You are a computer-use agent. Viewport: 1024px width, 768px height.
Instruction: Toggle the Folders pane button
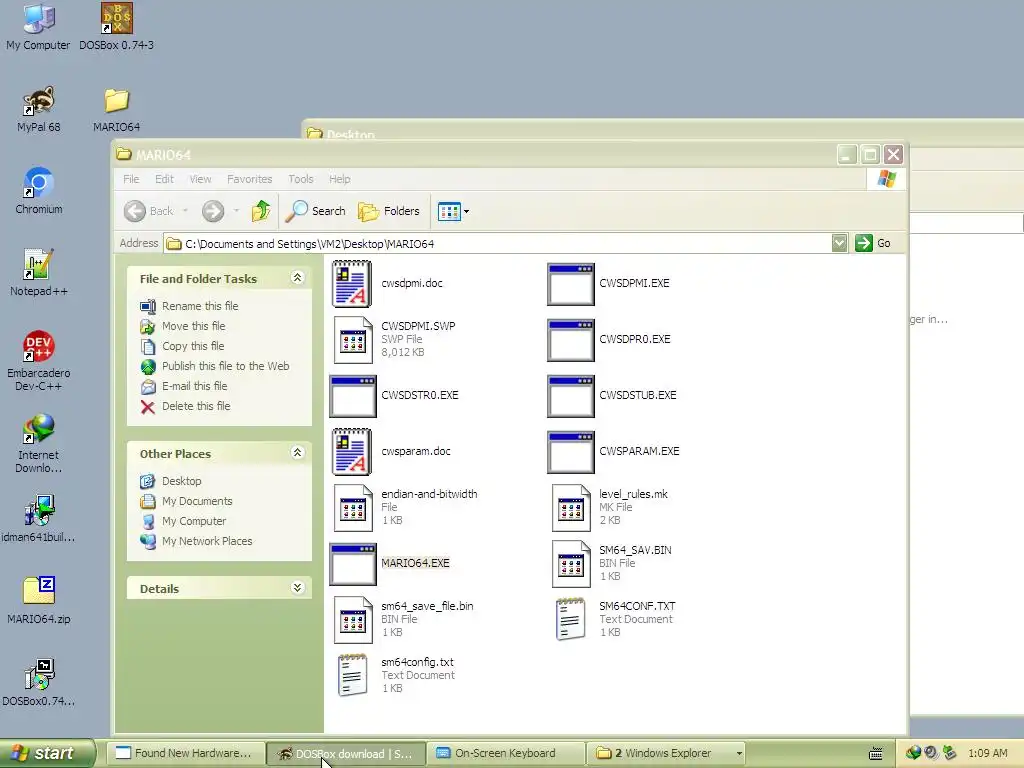coord(389,211)
